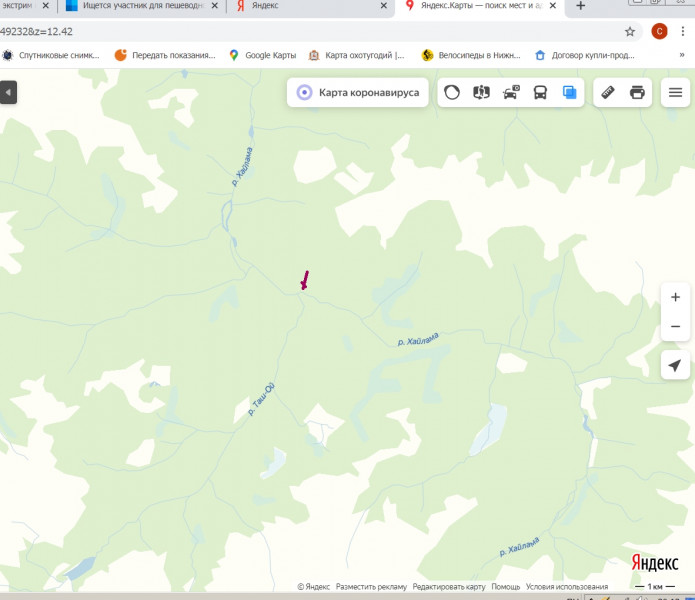
Task: Open a new browser tab
Action: point(581,6)
